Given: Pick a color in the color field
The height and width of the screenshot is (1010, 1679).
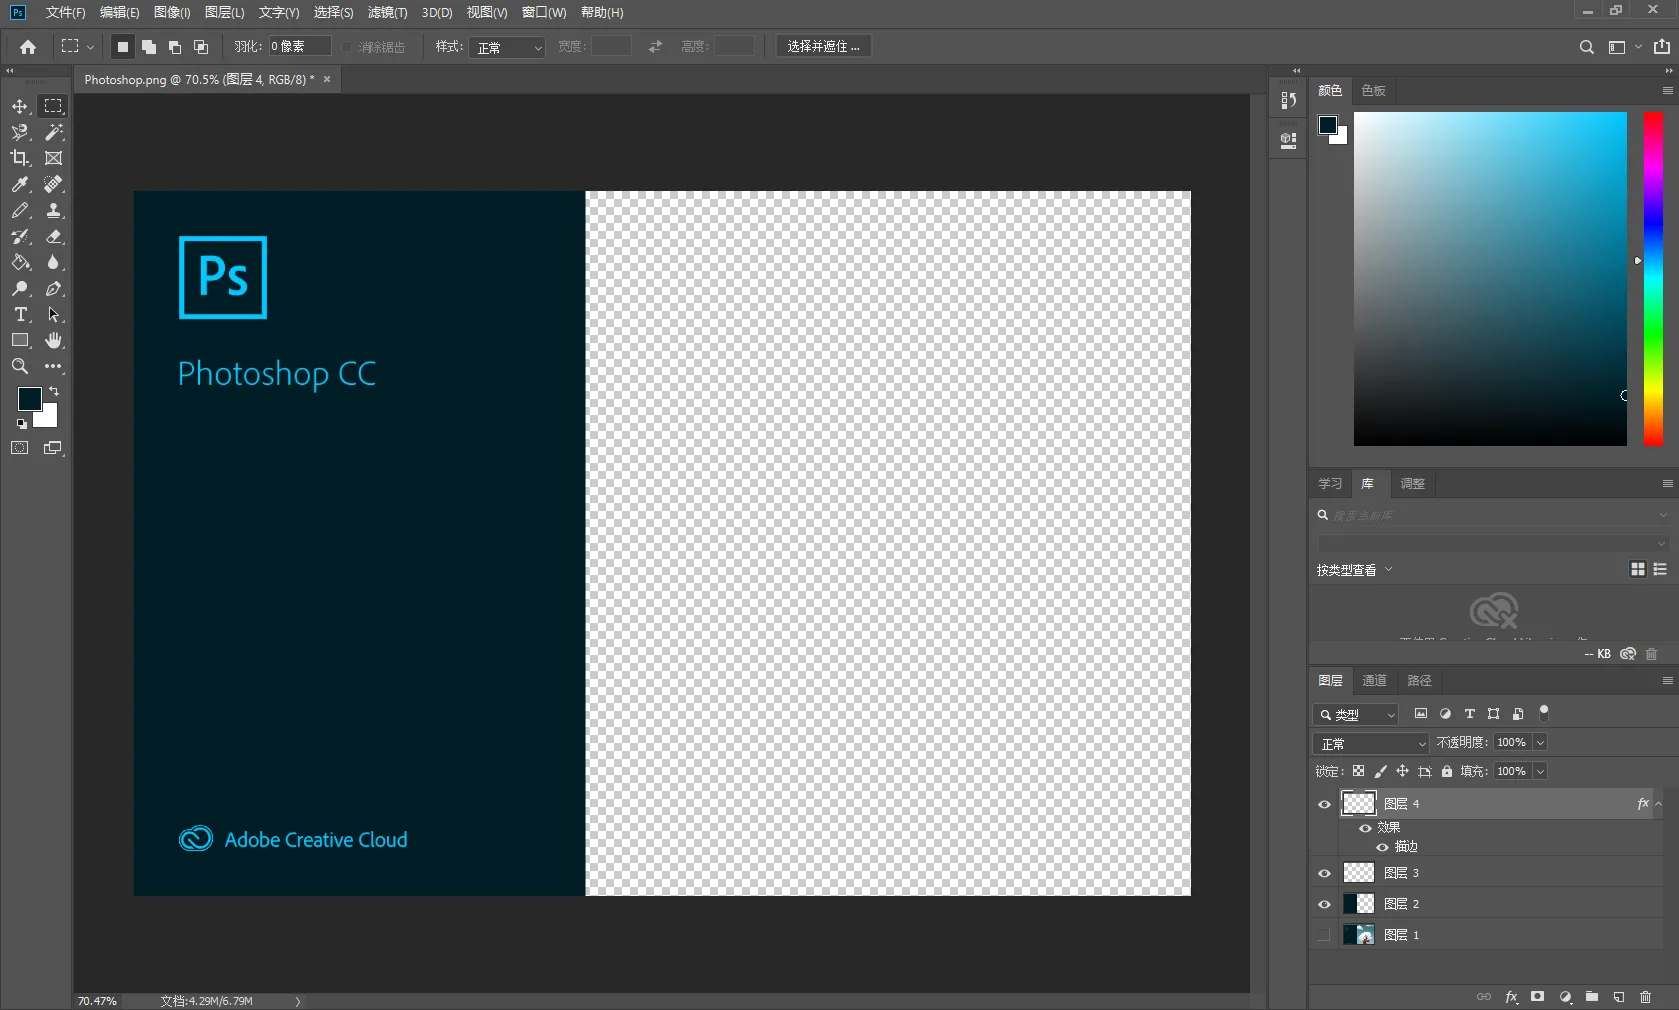Looking at the screenshot, I should point(1490,279).
